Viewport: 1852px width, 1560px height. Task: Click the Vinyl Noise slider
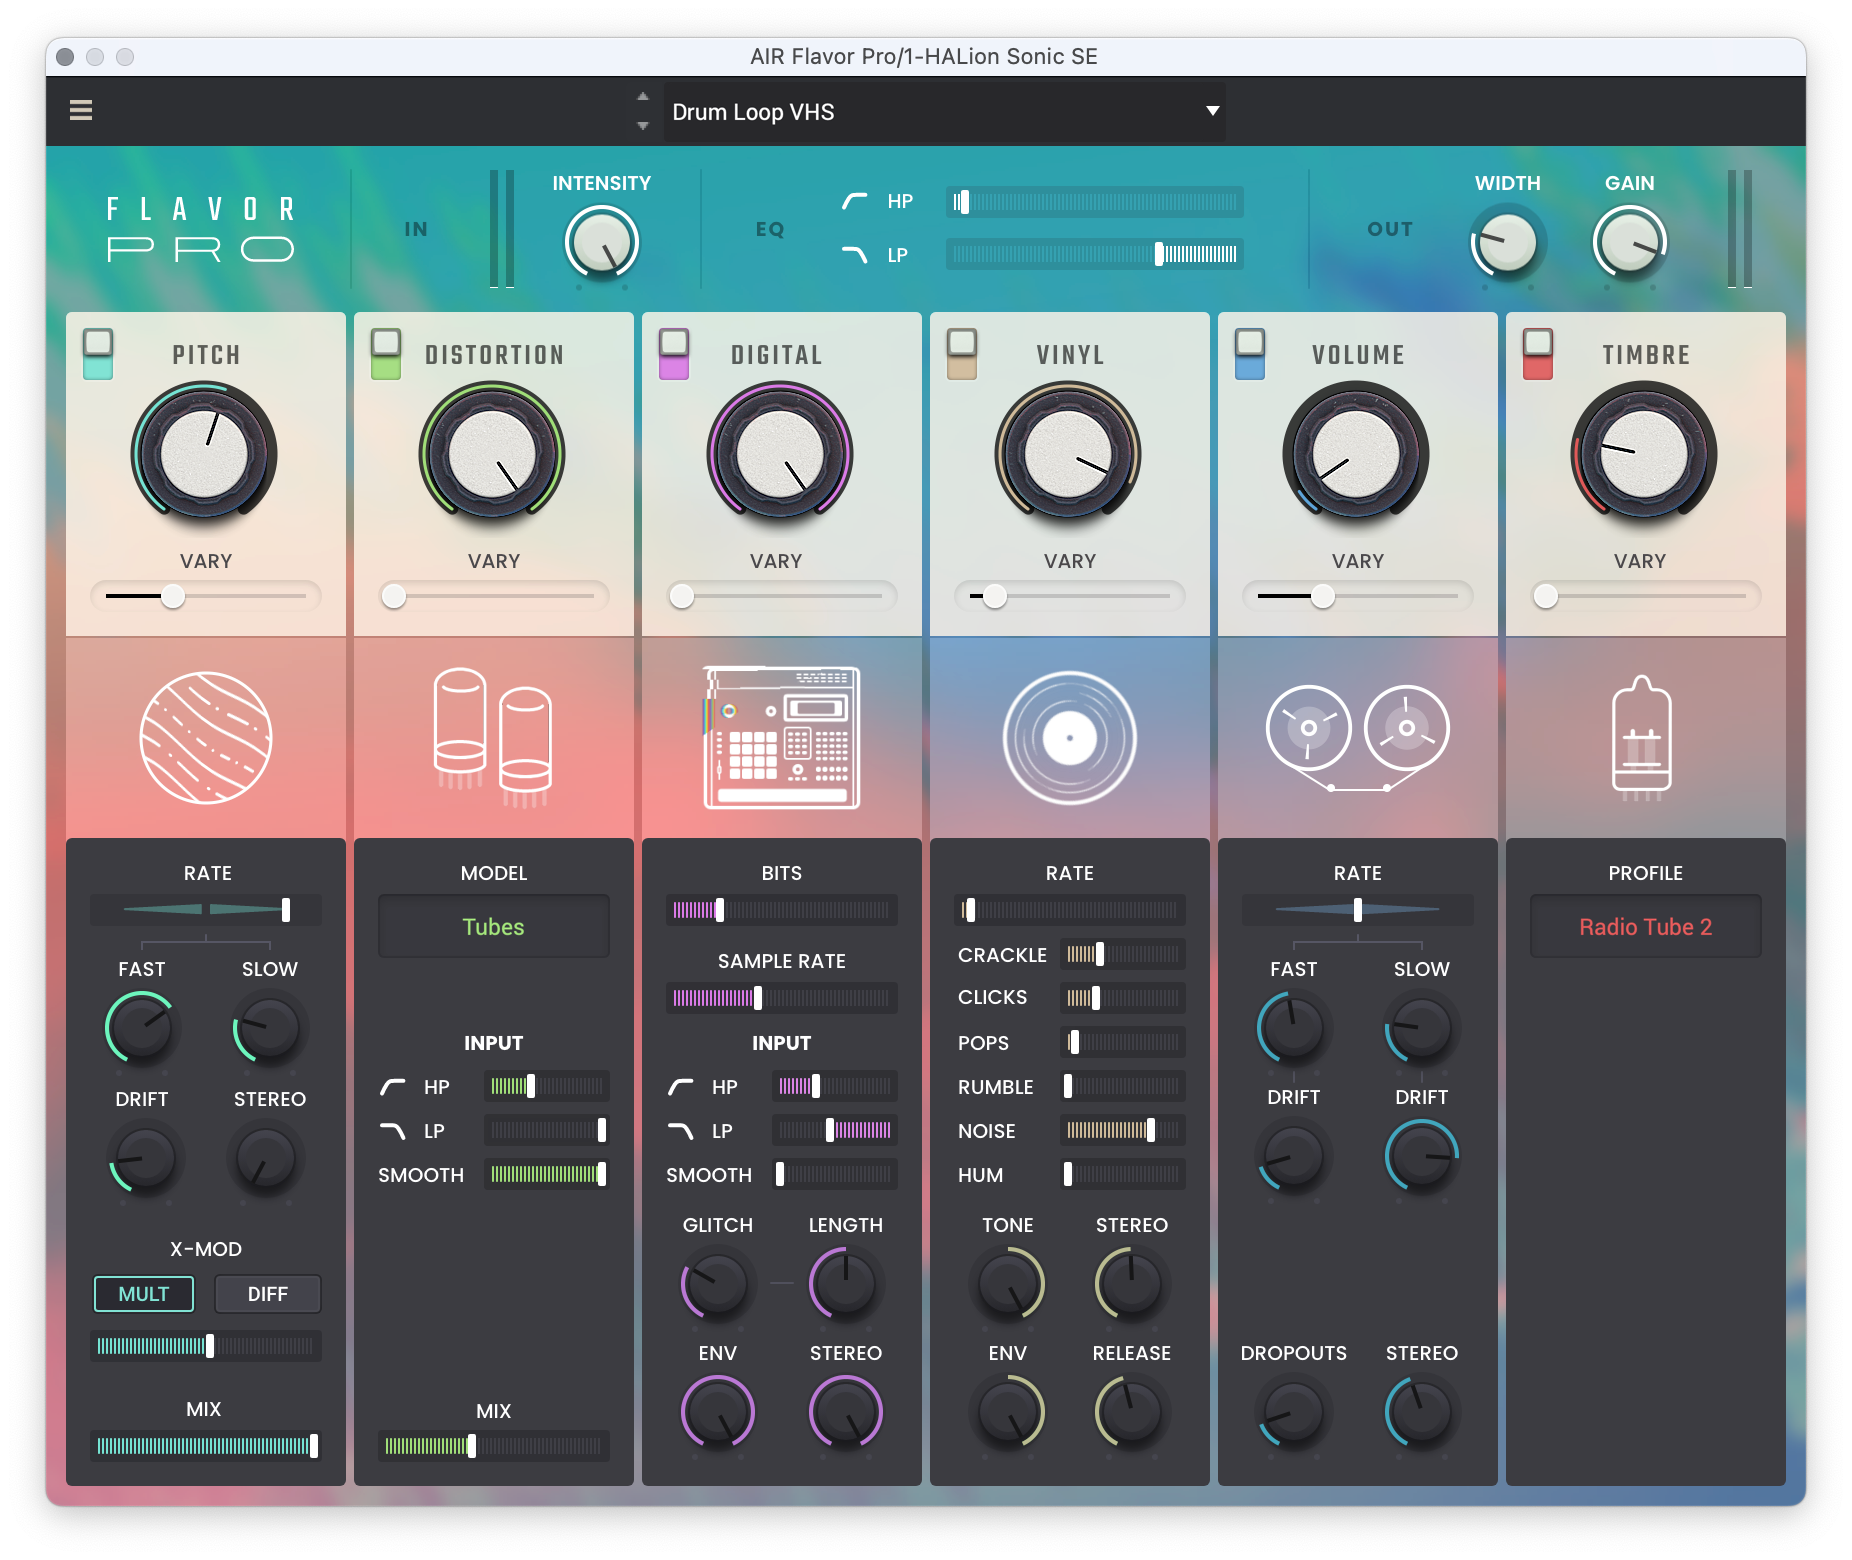1123,1130
